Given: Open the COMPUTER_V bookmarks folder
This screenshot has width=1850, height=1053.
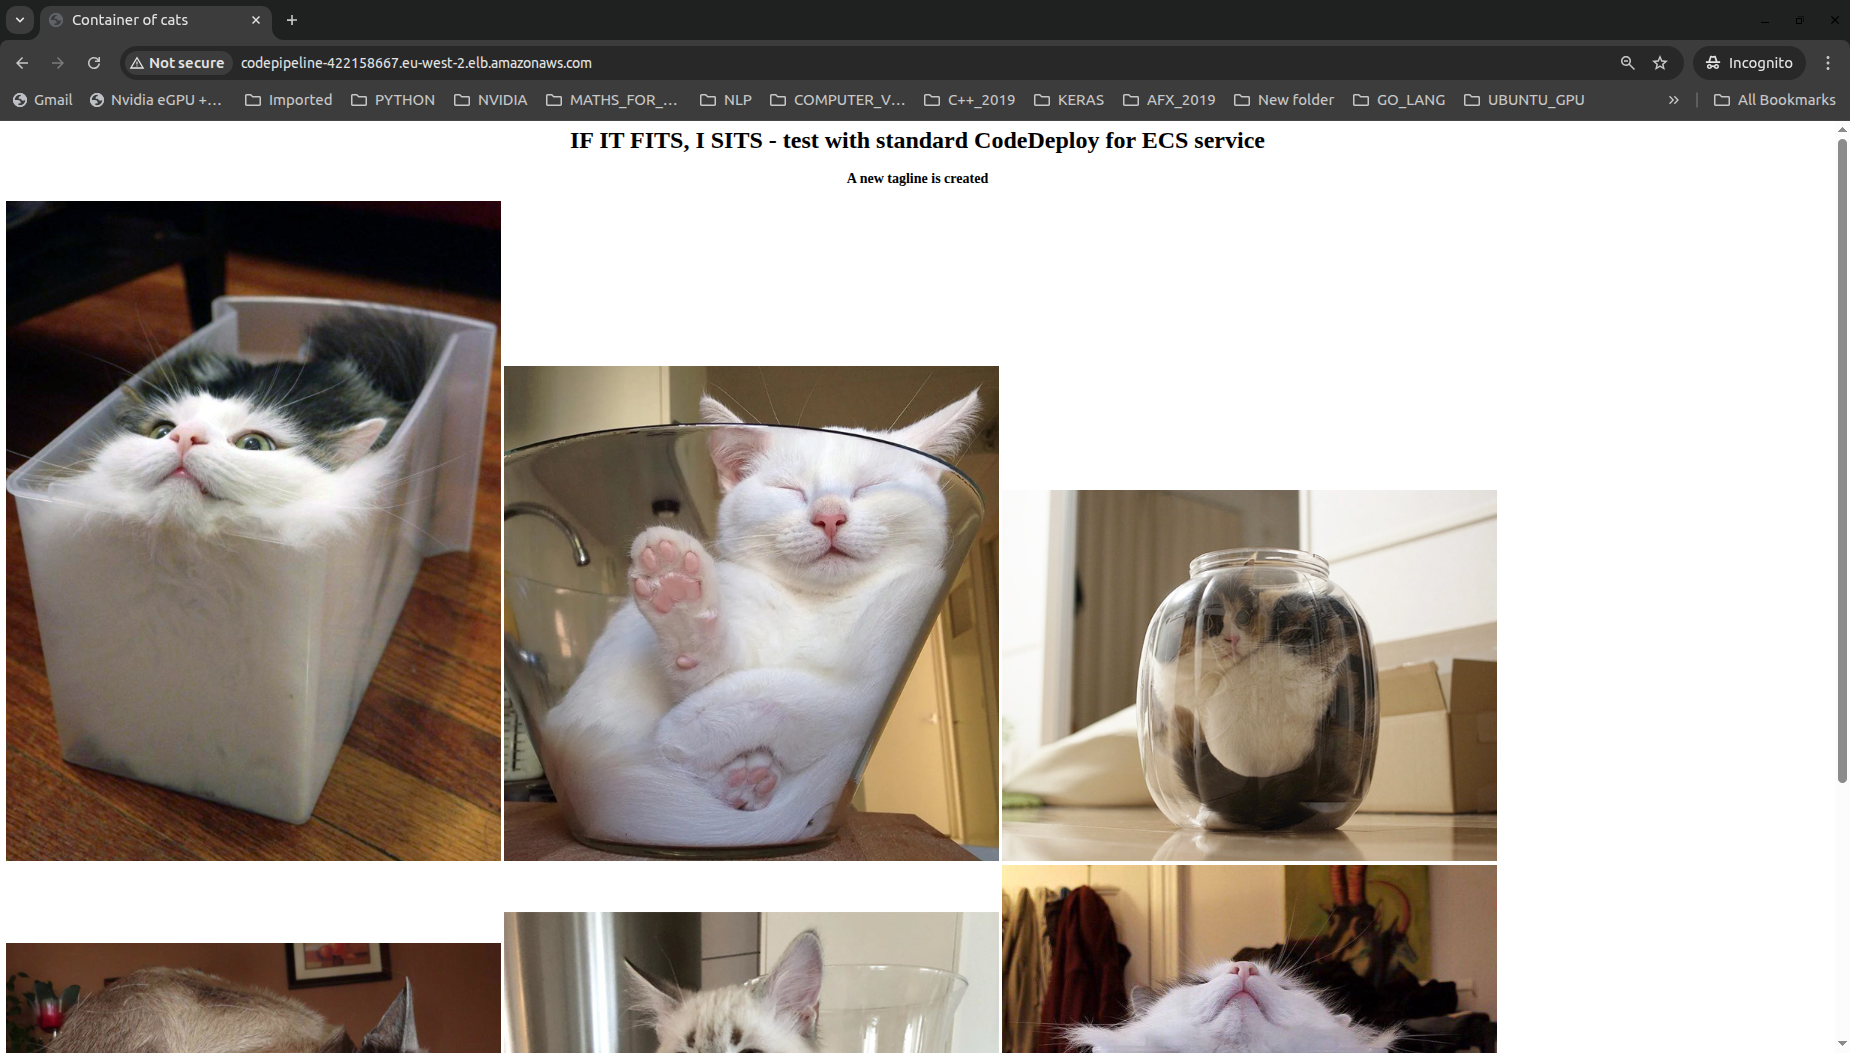Looking at the screenshot, I should pos(838,100).
